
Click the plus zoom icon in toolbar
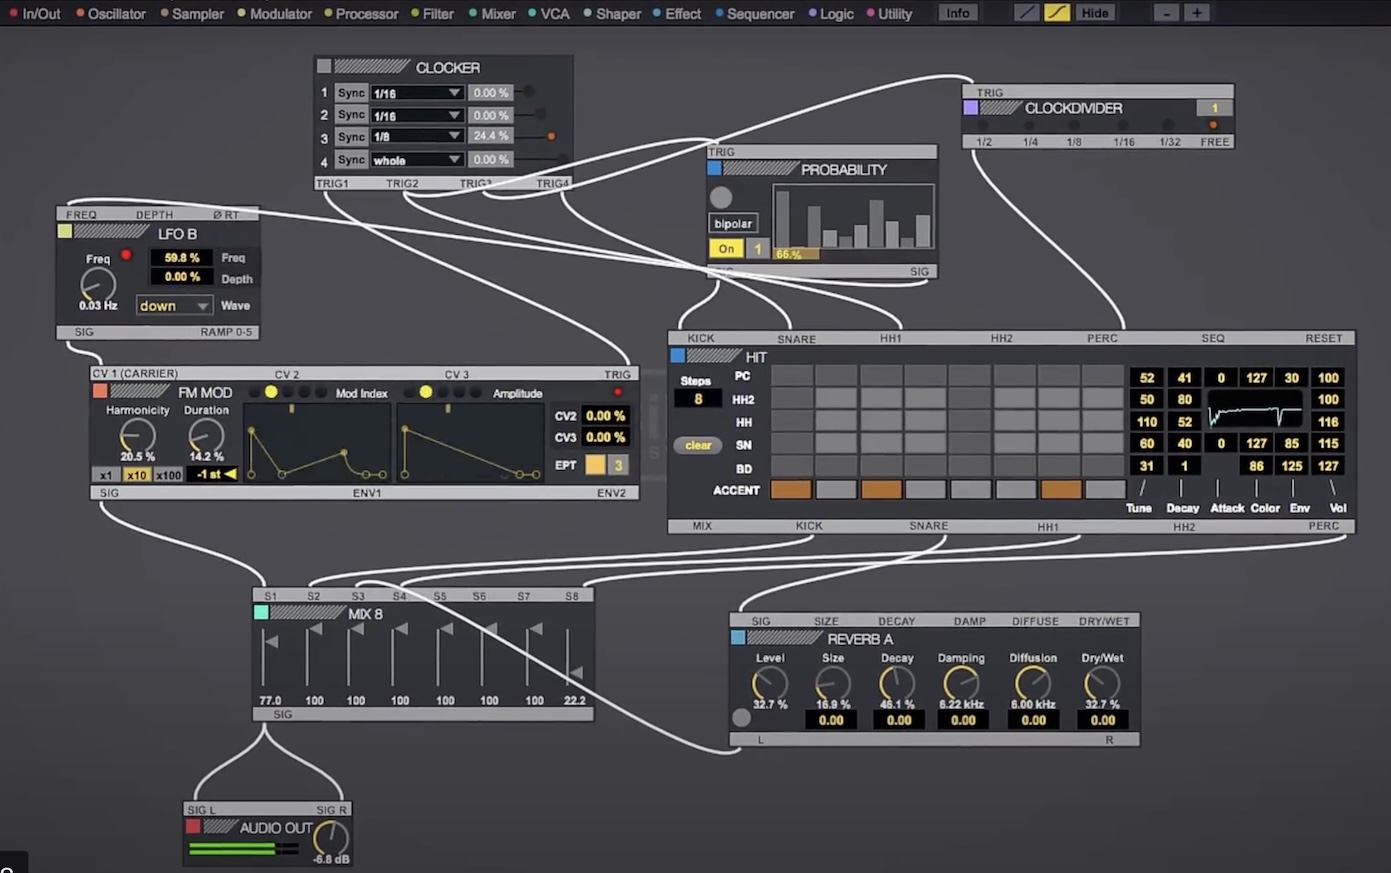tap(1197, 13)
